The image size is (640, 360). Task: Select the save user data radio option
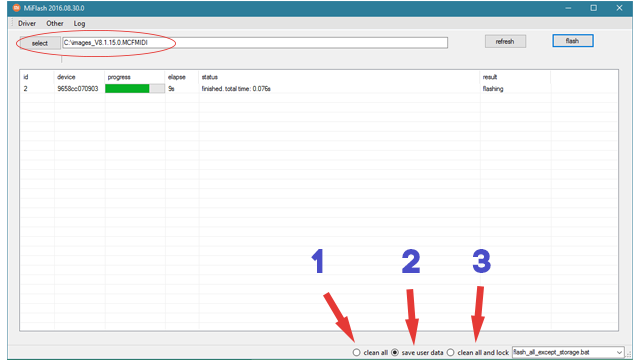[x=395, y=352]
